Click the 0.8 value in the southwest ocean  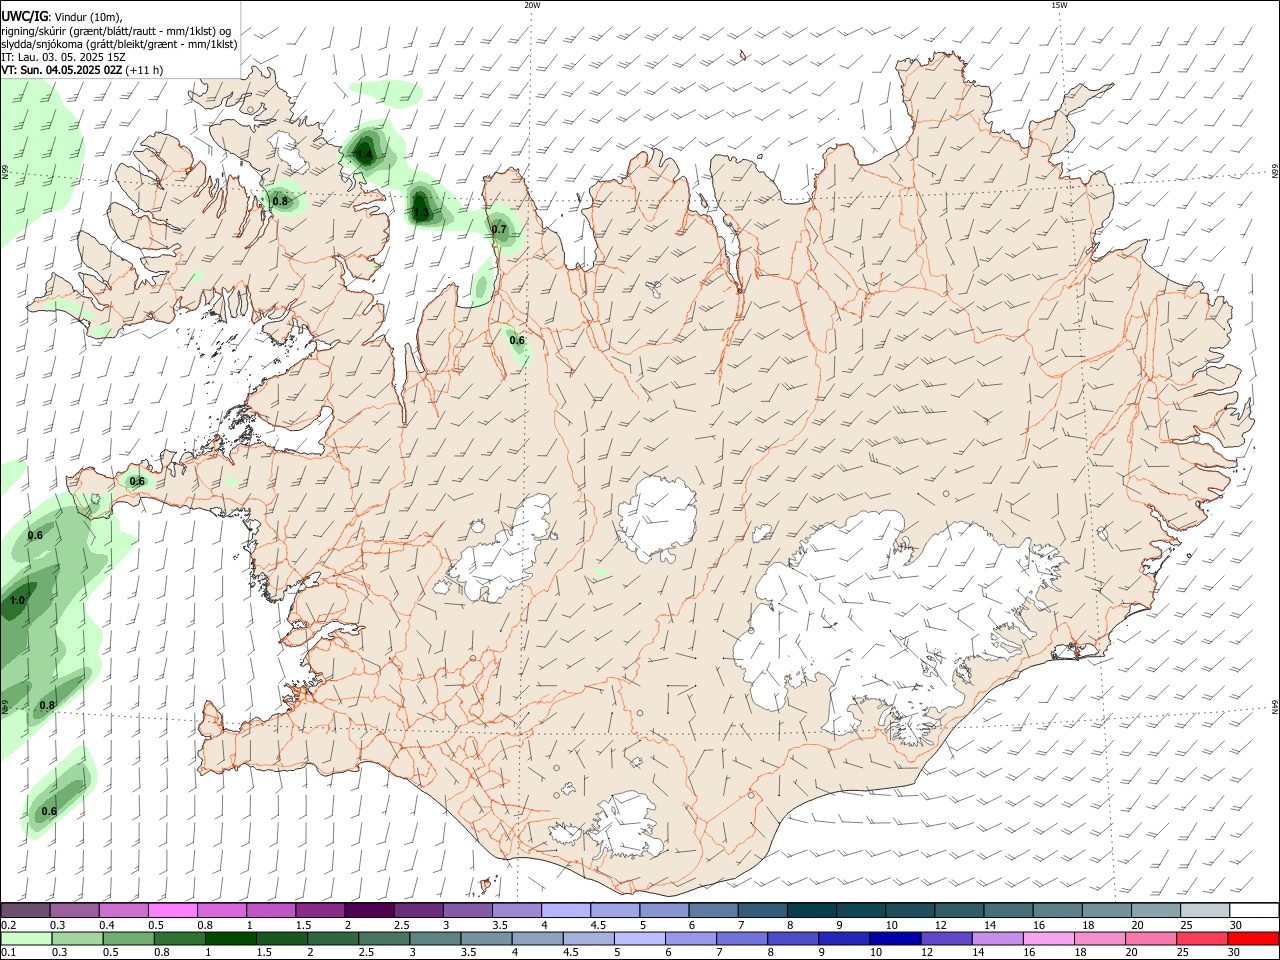point(47,706)
